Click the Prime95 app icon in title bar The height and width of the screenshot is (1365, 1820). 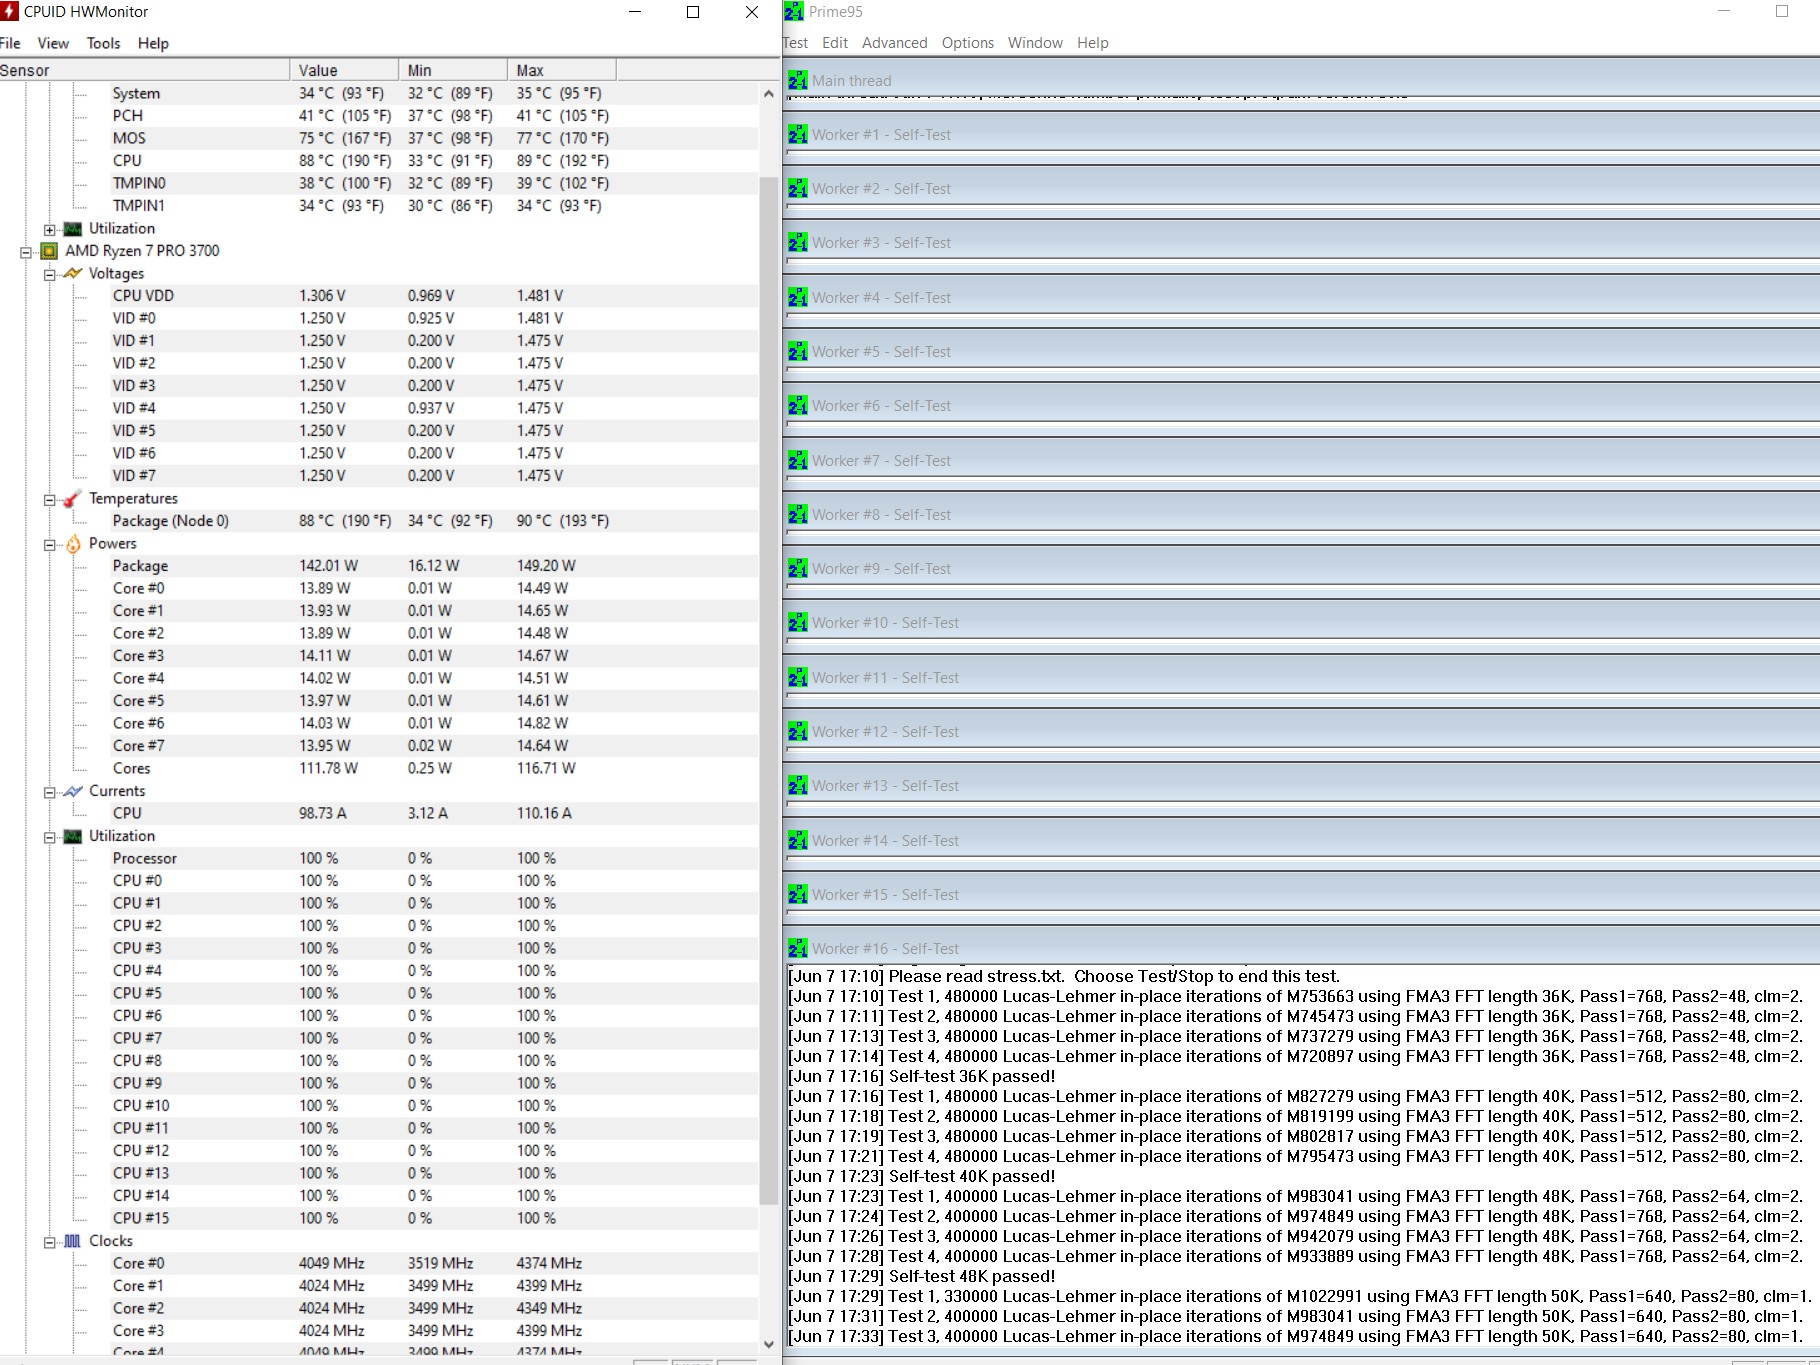tap(794, 12)
